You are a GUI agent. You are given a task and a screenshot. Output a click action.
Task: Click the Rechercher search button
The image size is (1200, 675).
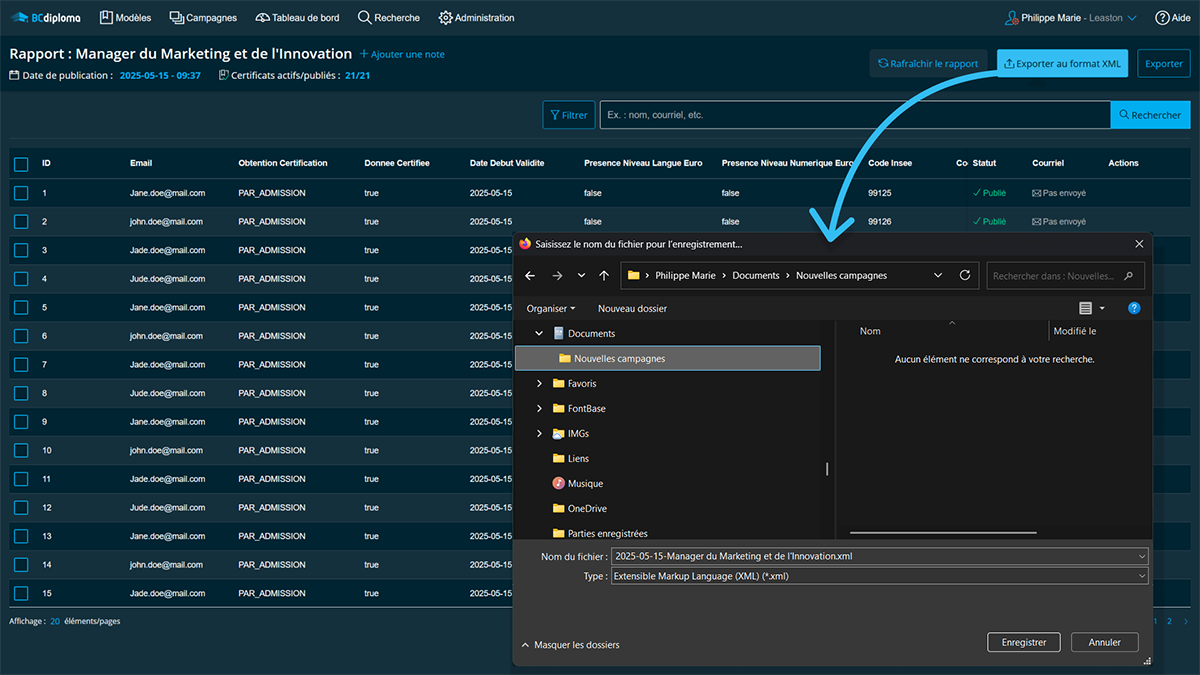click(x=1150, y=115)
